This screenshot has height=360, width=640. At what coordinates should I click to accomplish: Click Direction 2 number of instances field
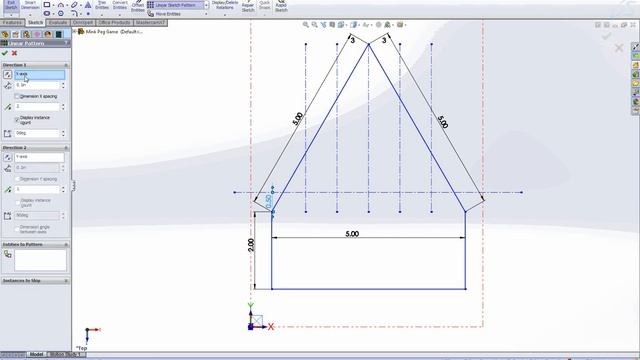[x=37, y=189]
